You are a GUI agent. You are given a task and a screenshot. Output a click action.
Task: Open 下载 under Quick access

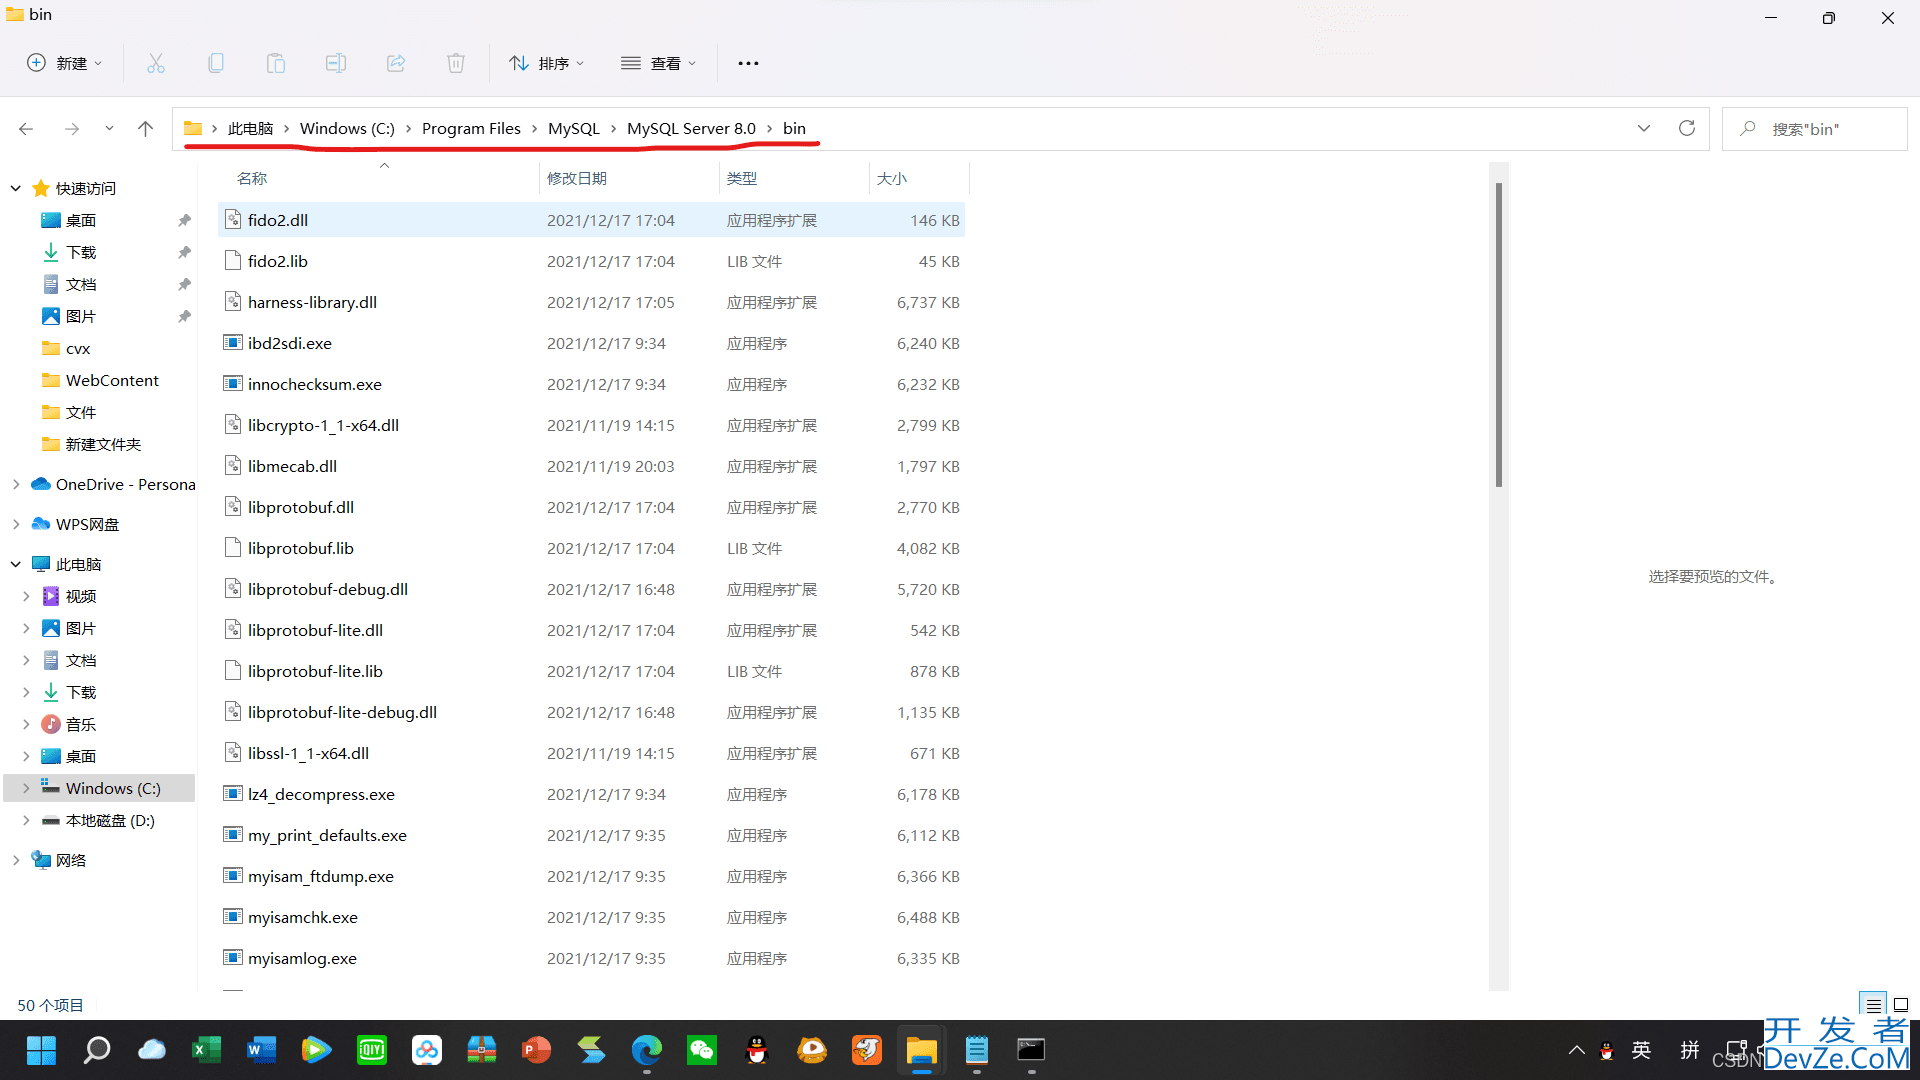[81, 252]
